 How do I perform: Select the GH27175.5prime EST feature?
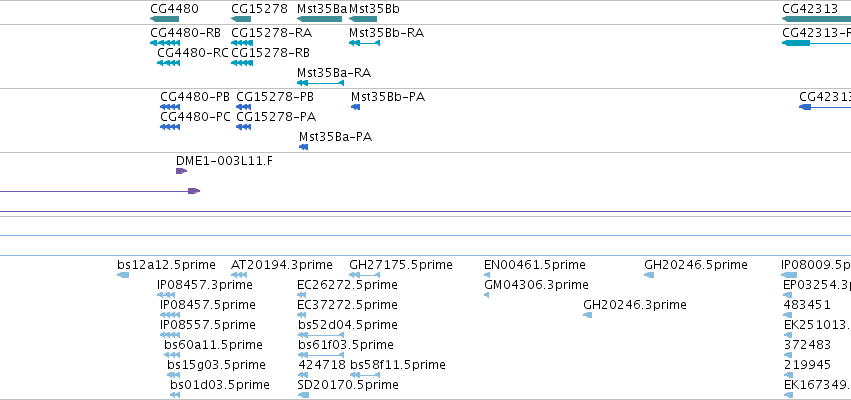point(364,275)
